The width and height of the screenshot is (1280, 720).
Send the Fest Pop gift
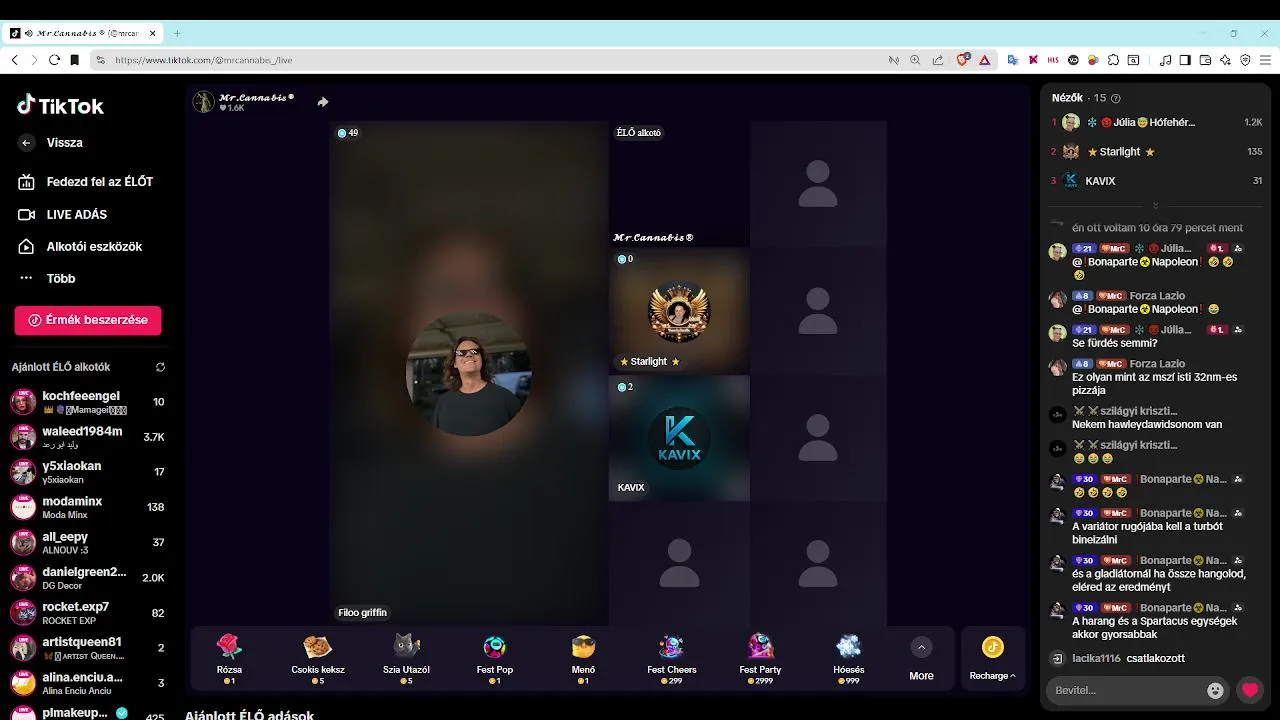(x=494, y=659)
